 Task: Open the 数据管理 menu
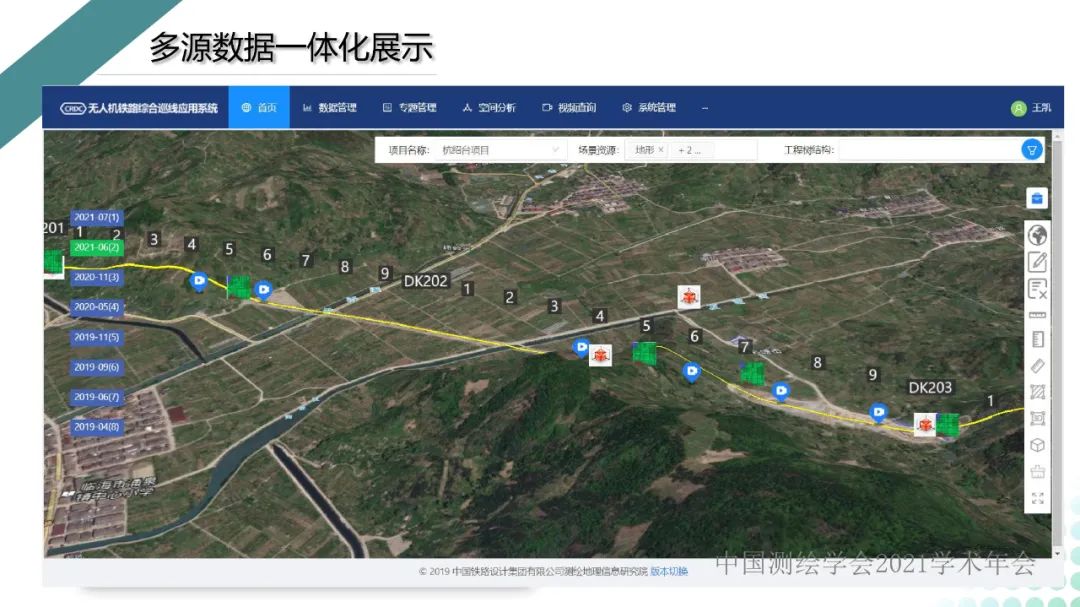(329, 108)
